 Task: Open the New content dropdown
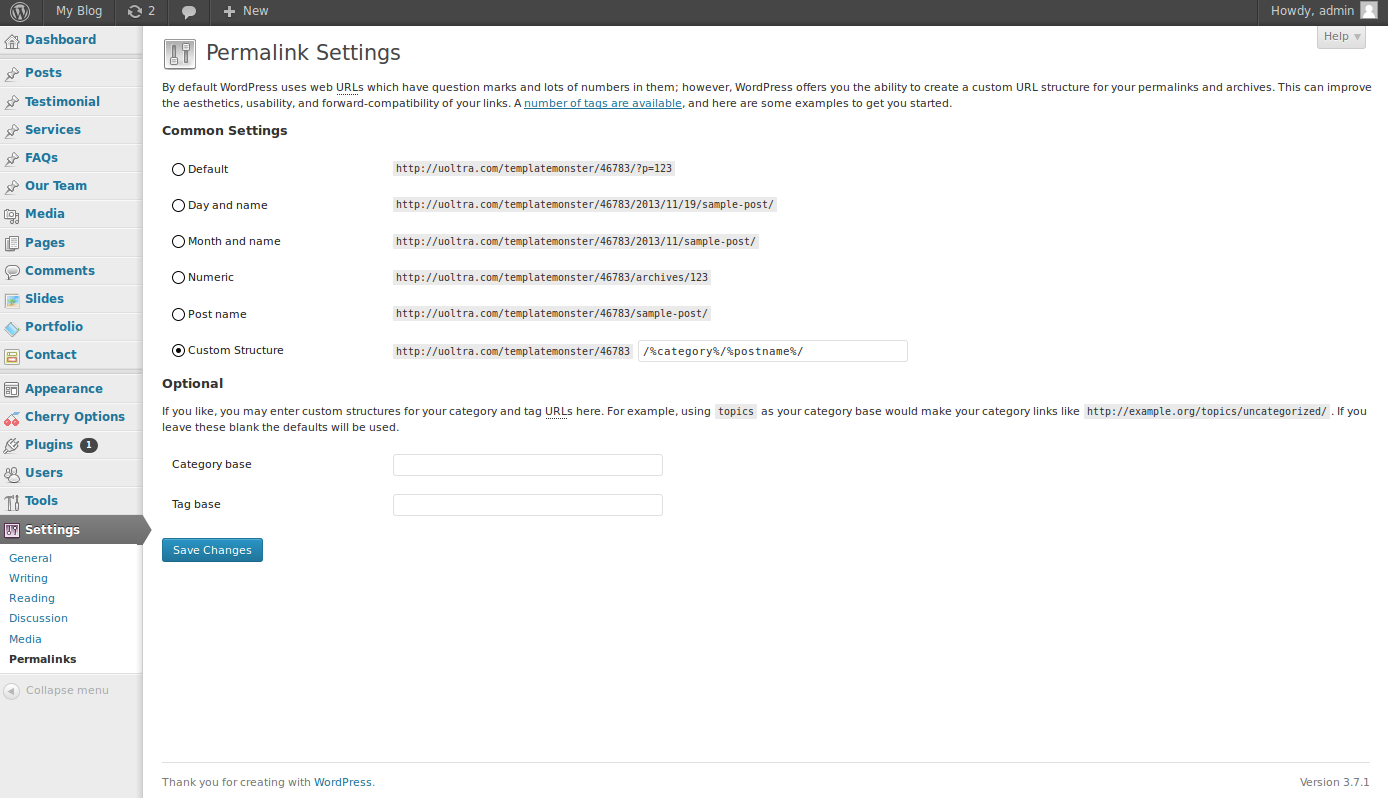click(245, 11)
